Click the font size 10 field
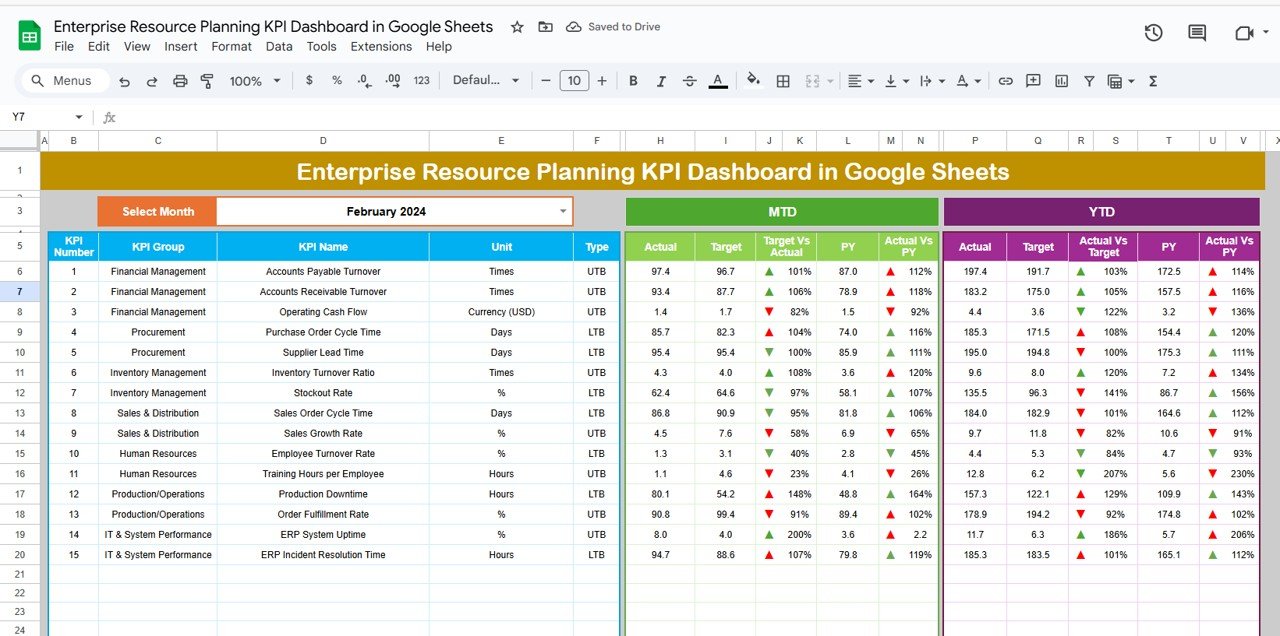 point(574,81)
